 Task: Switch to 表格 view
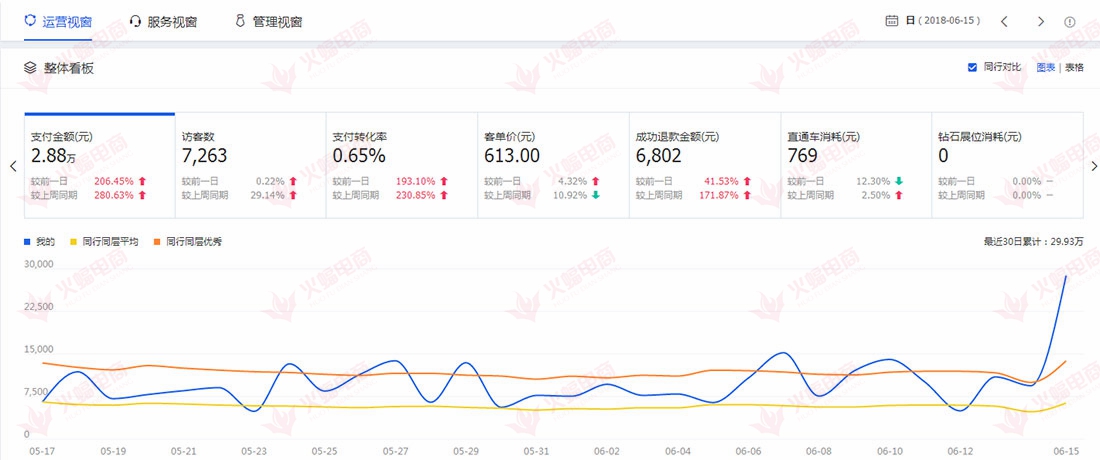pos(1074,68)
